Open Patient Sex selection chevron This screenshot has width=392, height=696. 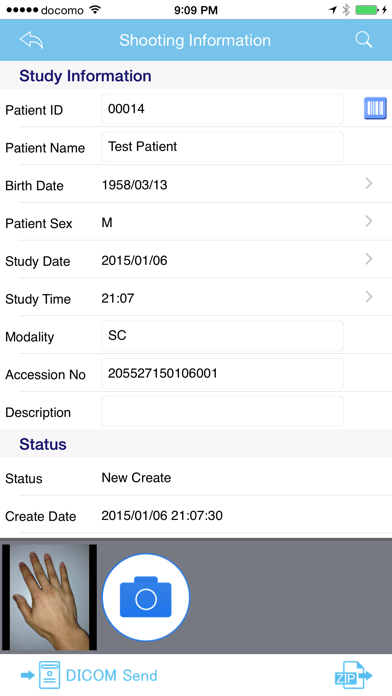368,221
